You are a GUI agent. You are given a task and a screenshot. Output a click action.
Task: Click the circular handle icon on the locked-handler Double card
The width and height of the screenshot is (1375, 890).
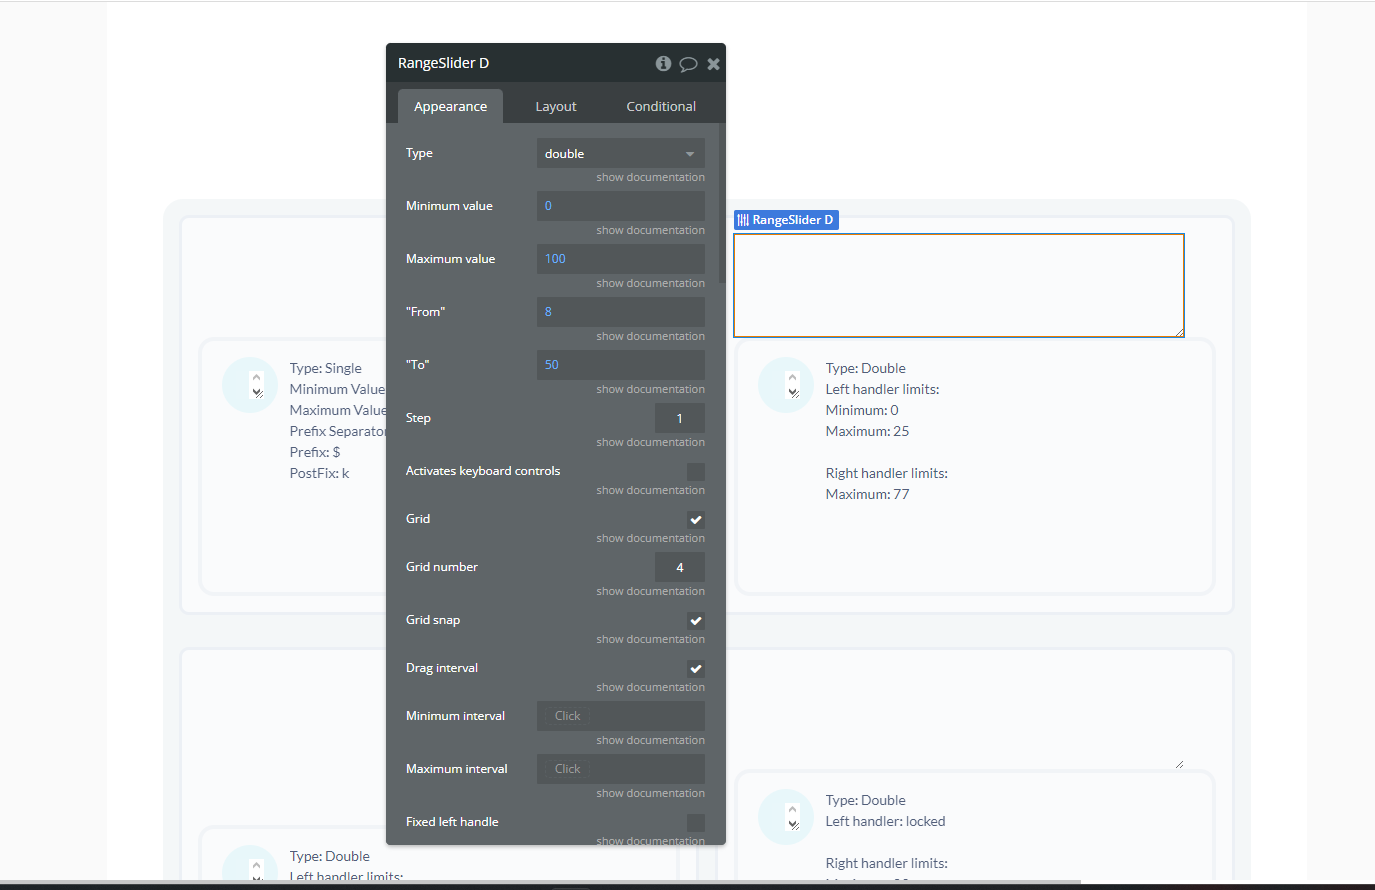click(x=786, y=816)
